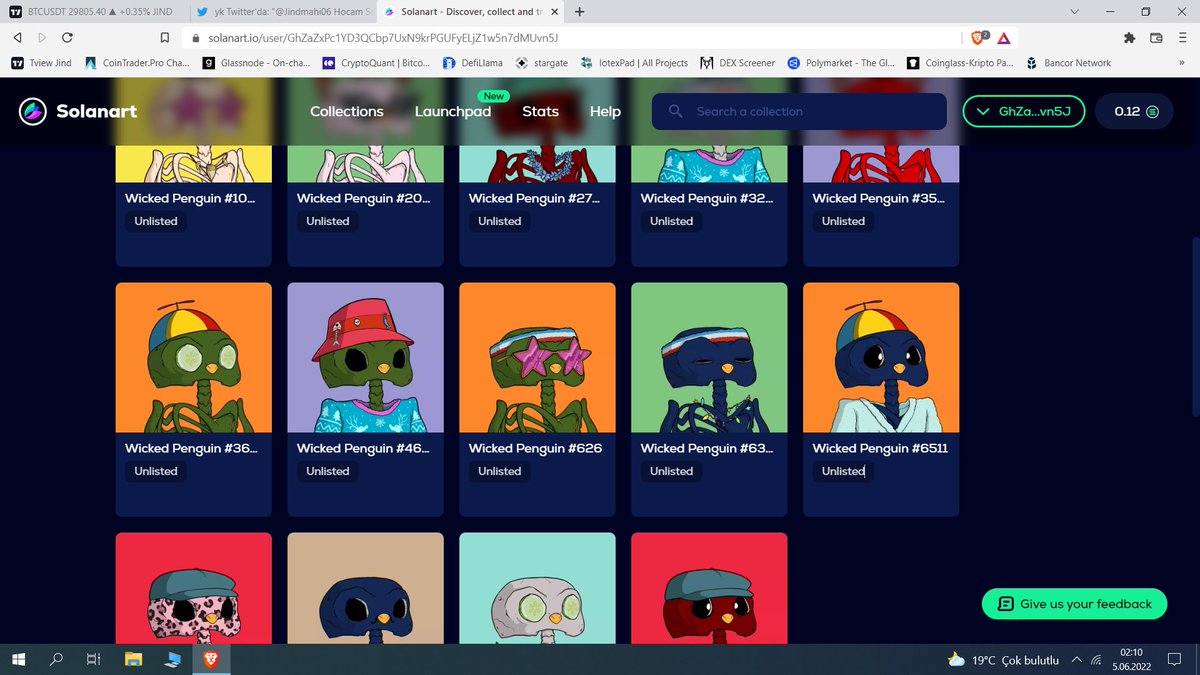The height and width of the screenshot is (675, 1200).
Task: Click Unlisted badge under Wicked Penguin #626
Action: pos(499,471)
